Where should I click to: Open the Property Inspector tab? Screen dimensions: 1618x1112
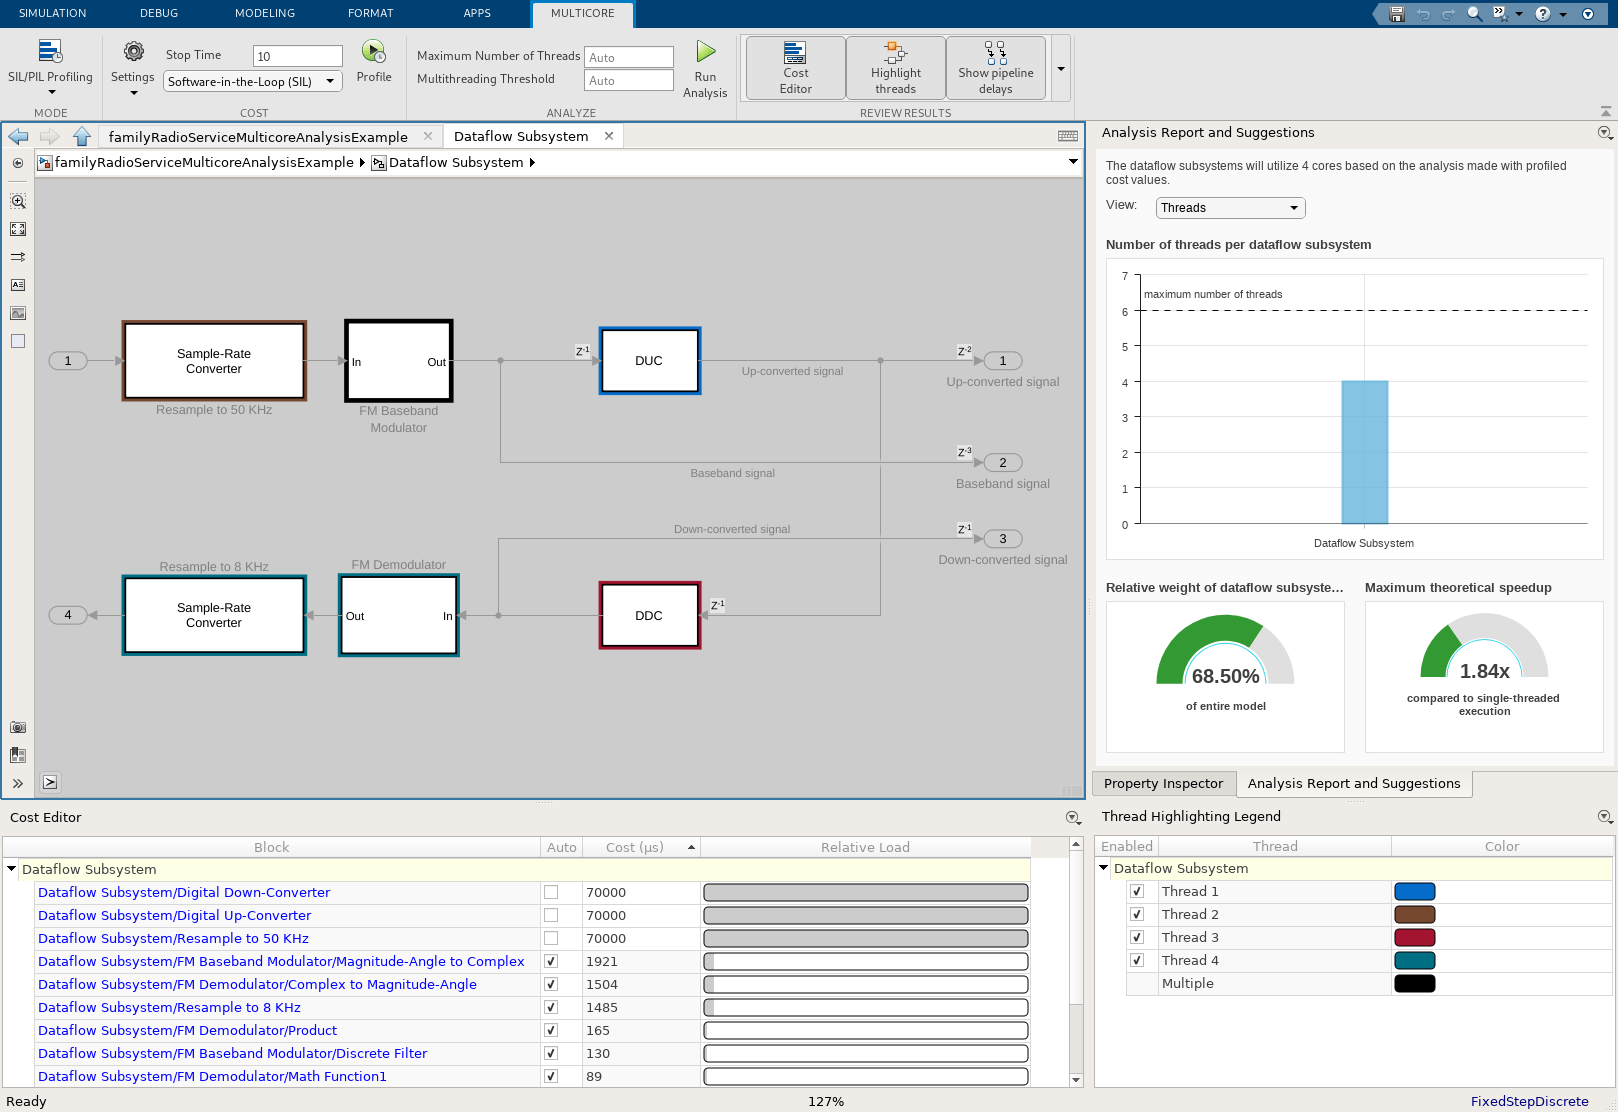click(1163, 783)
